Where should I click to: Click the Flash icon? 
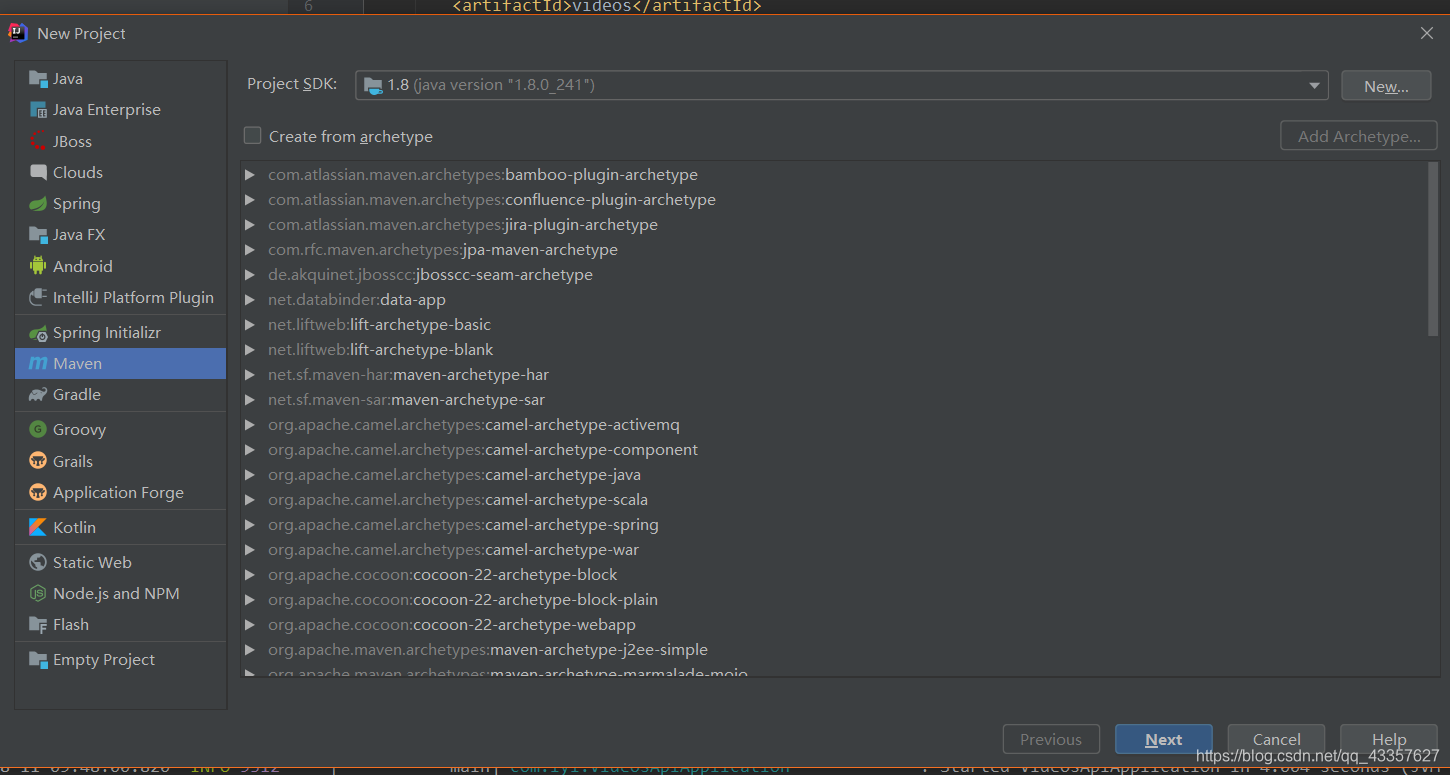(38, 625)
